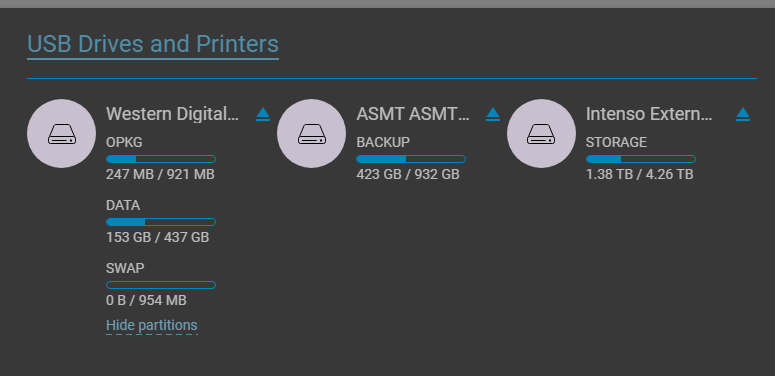Click the SWAP partition usage bar
This screenshot has width=775, height=376.
pos(161,285)
